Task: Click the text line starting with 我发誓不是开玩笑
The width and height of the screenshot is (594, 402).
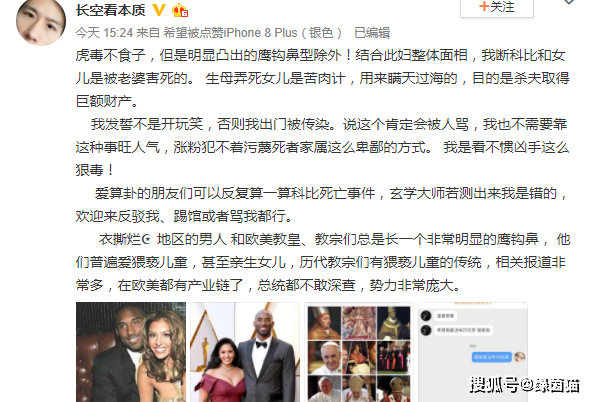Action: [x=329, y=124]
